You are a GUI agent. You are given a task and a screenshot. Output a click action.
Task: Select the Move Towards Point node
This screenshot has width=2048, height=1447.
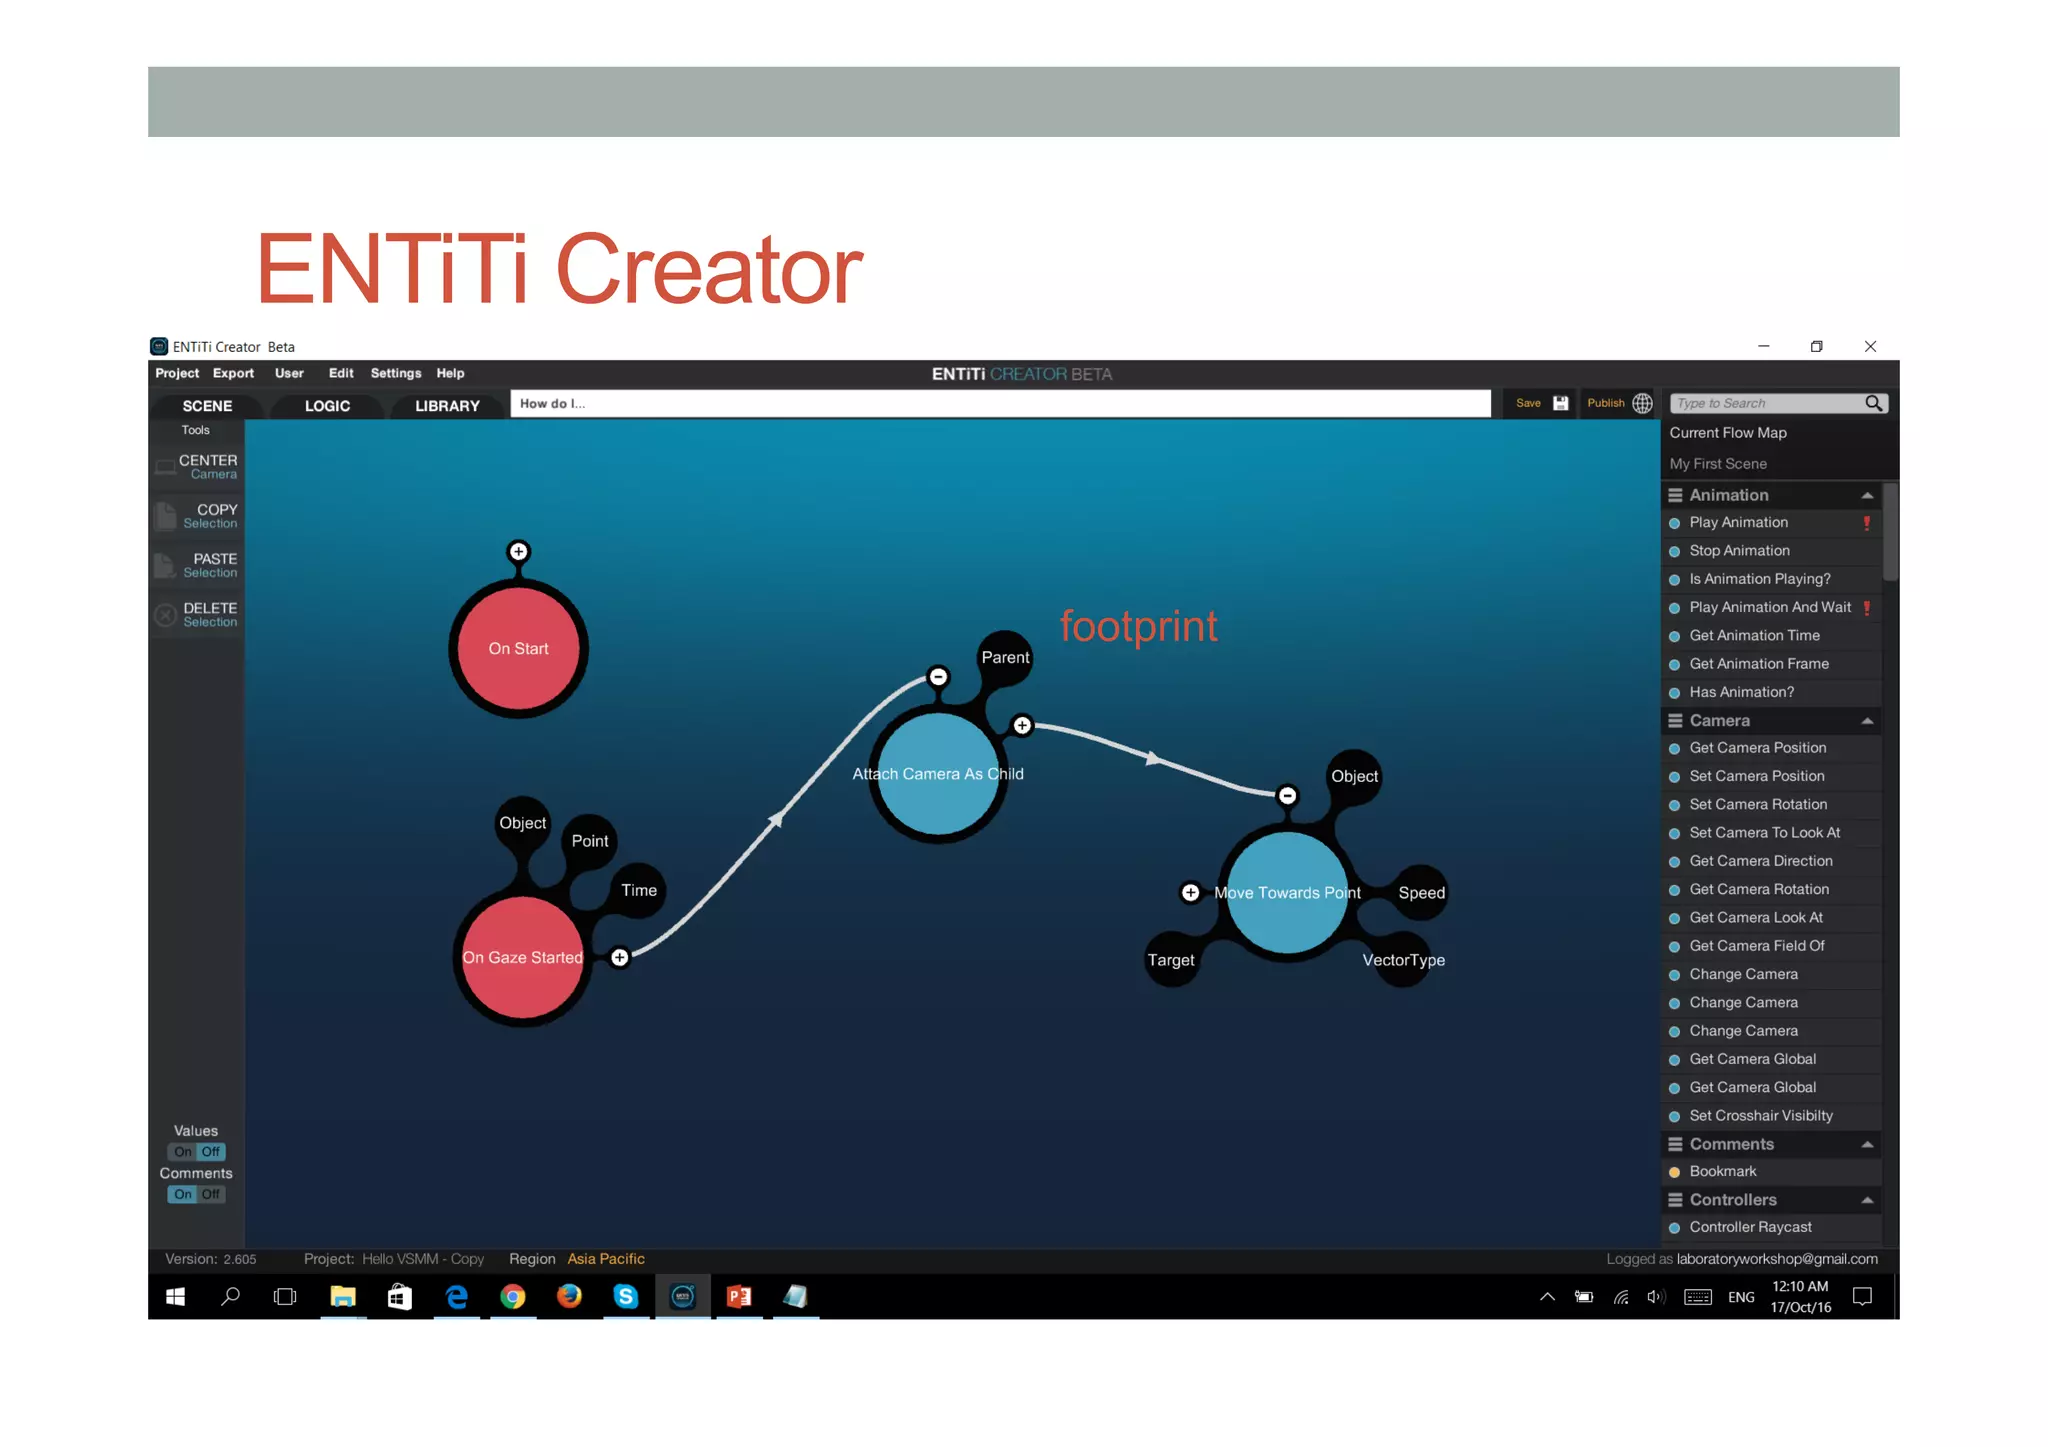point(1288,892)
